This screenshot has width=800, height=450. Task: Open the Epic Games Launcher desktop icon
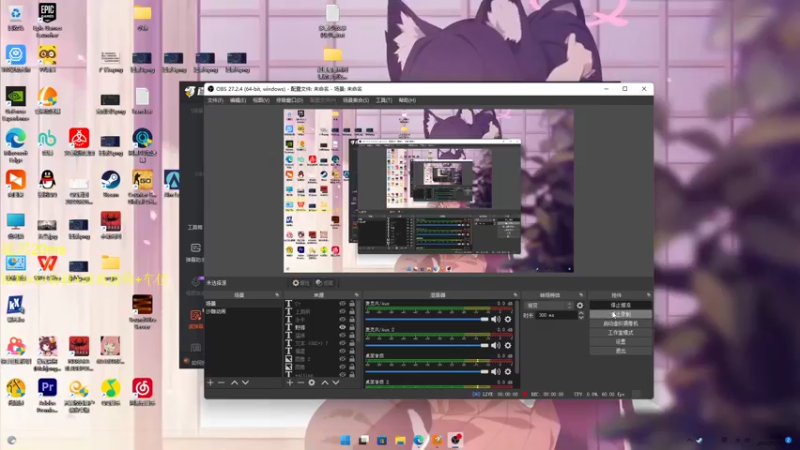coord(47,19)
